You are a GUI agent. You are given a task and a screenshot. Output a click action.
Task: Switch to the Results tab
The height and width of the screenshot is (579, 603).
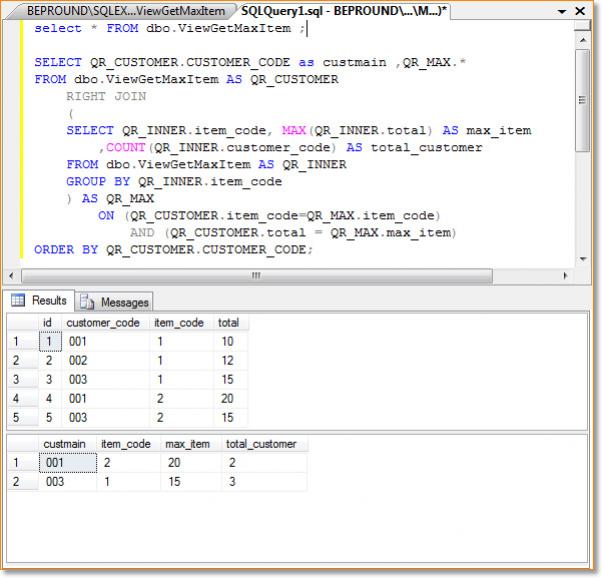click(x=48, y=301)
